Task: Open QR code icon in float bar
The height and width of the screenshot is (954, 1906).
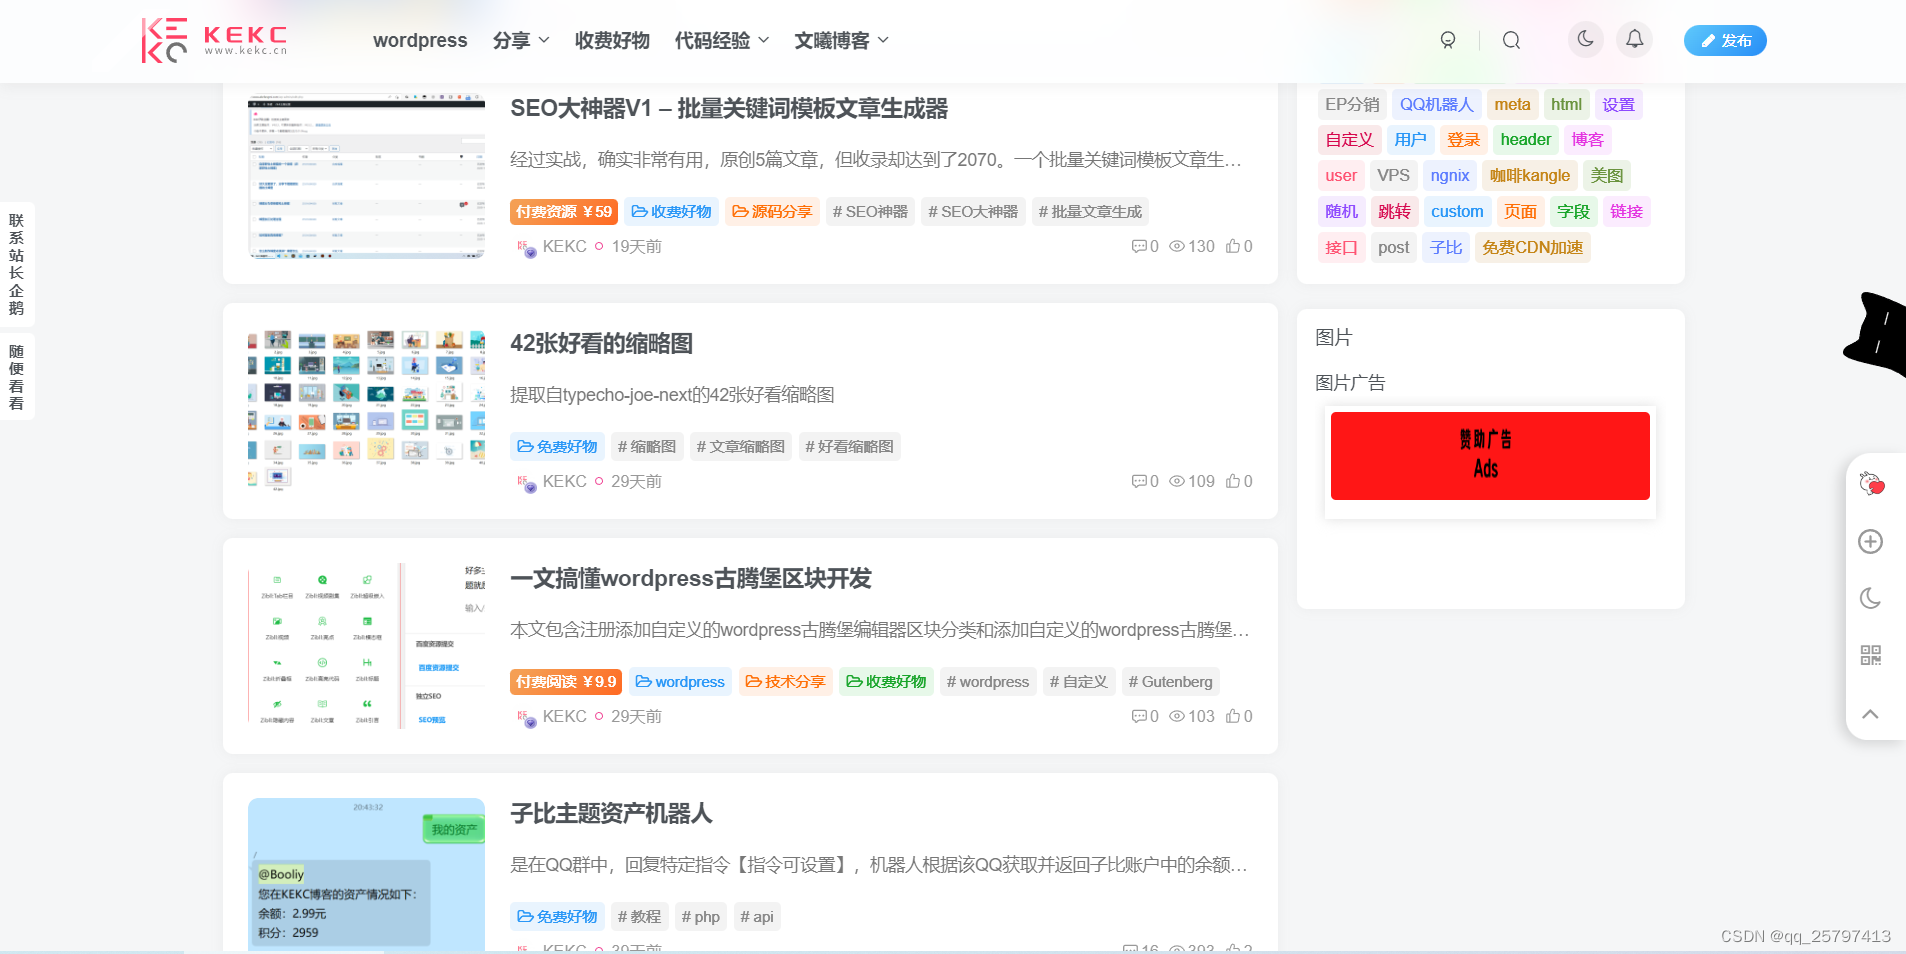Action: [x=1871, y=655]
